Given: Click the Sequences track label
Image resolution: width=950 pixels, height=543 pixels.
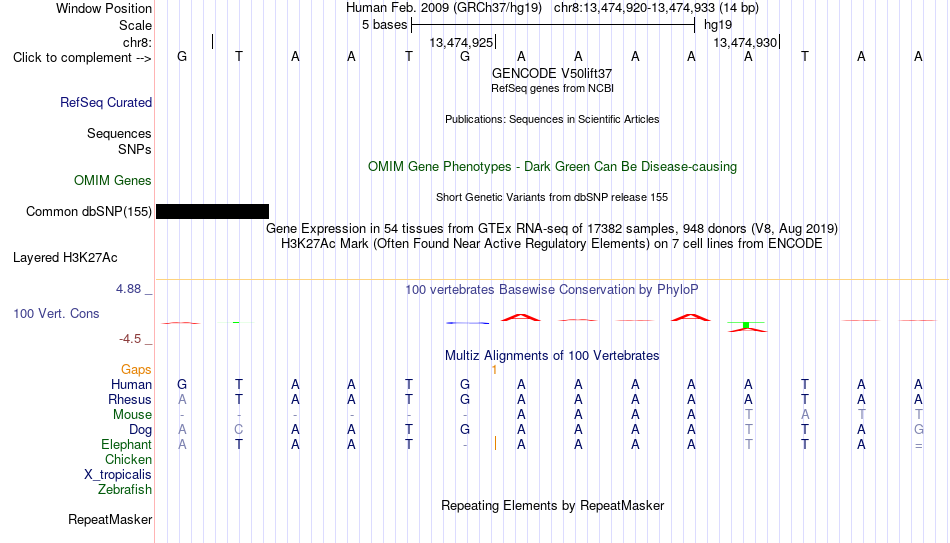Looking at the screenshot, I should 119,133.
